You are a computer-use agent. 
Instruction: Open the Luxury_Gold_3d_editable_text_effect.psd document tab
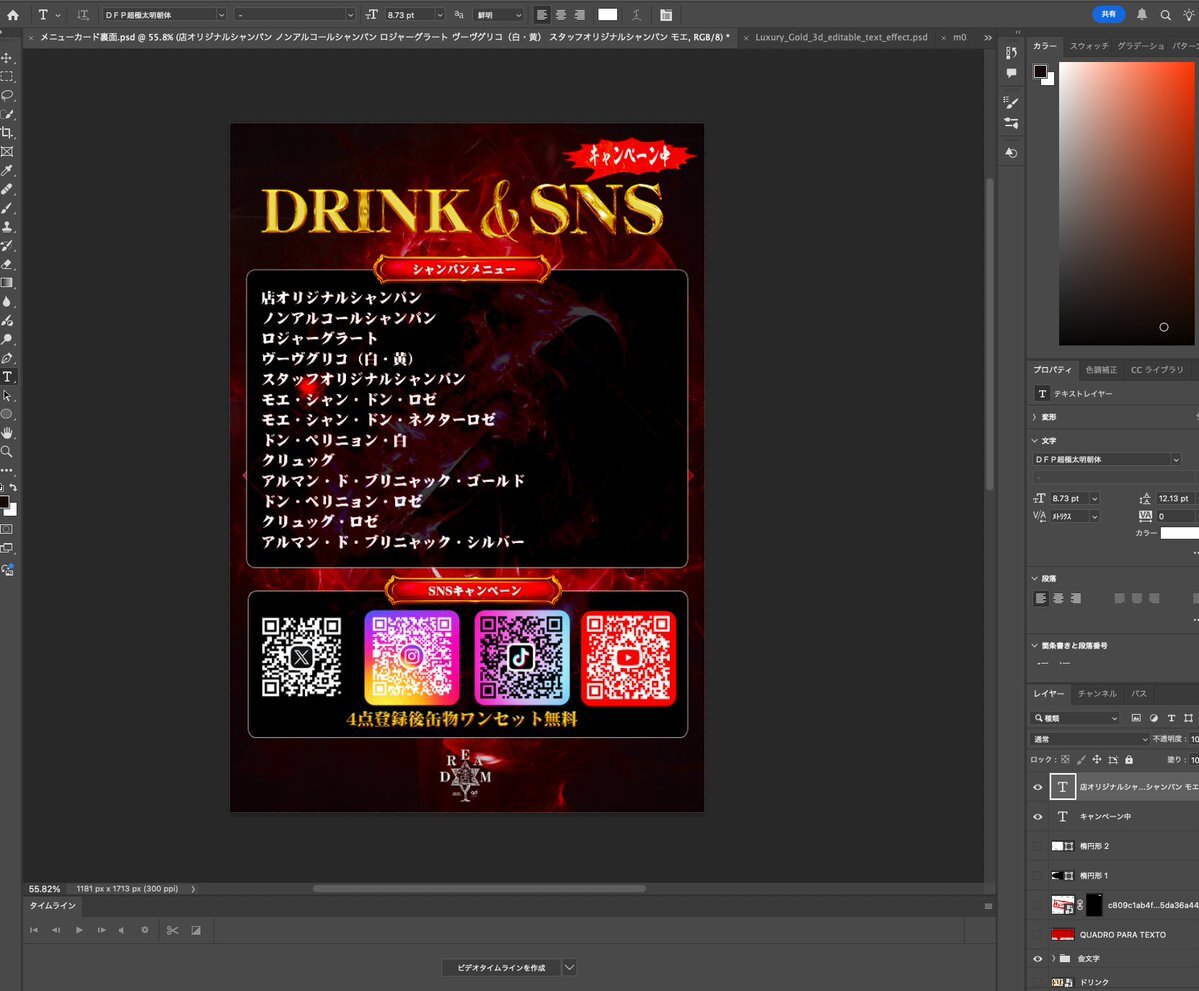(841, 37)
